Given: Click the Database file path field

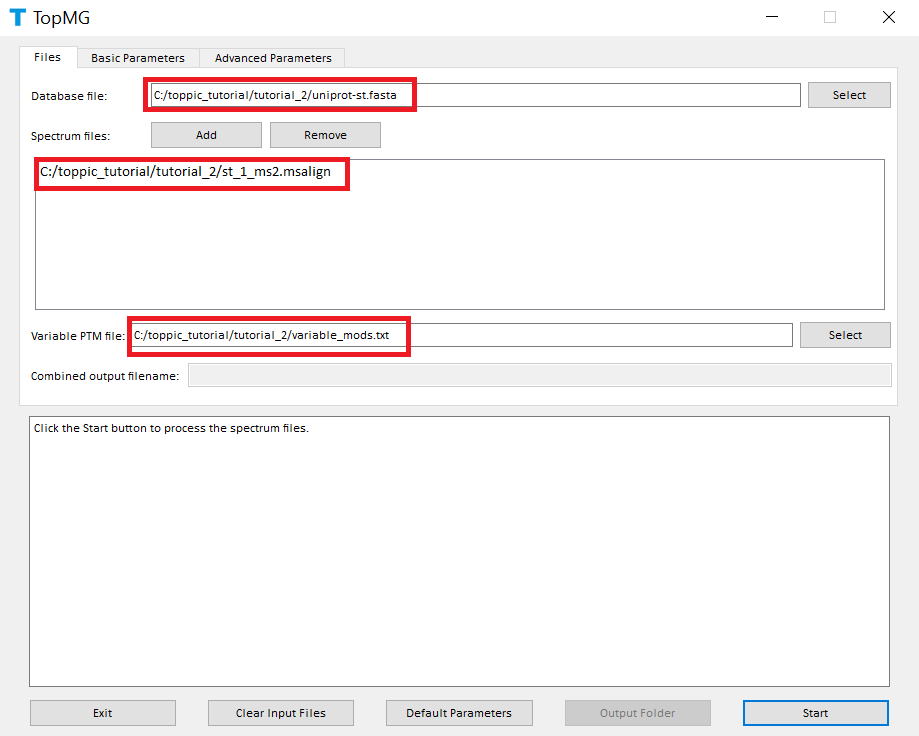Looking at the screenshot, I should (475, 95).
